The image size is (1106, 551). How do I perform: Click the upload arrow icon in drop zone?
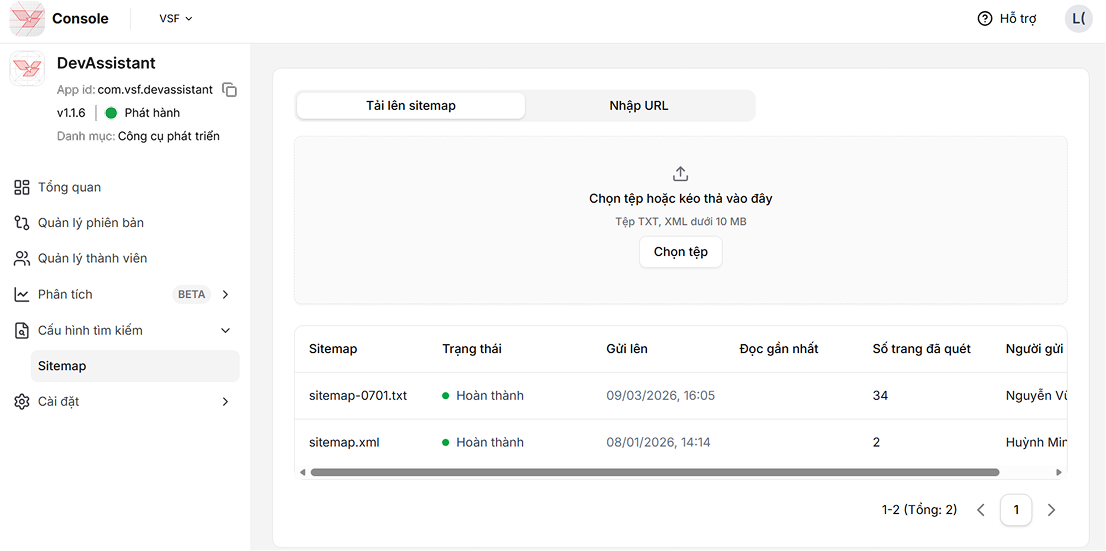pos(681,174)
